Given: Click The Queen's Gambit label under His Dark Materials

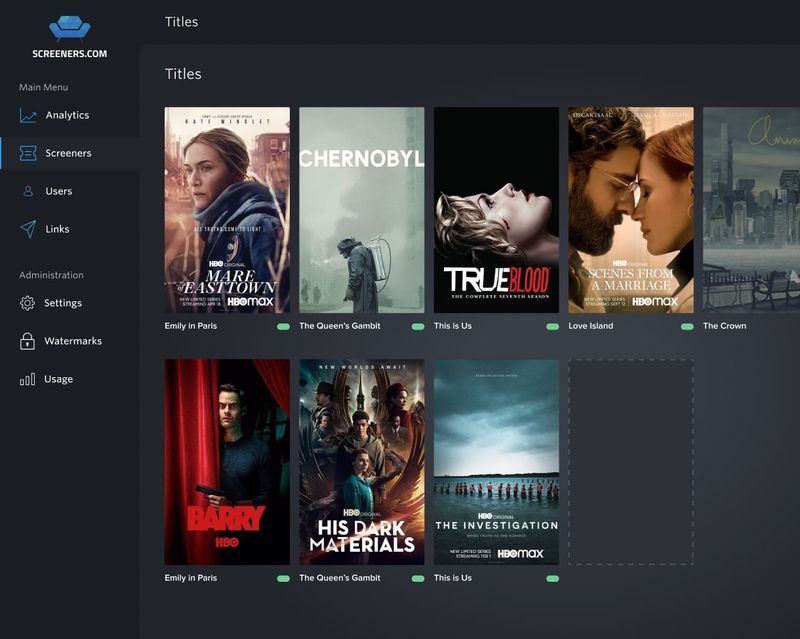Looking at the screenshot, I should pos(340,578).
